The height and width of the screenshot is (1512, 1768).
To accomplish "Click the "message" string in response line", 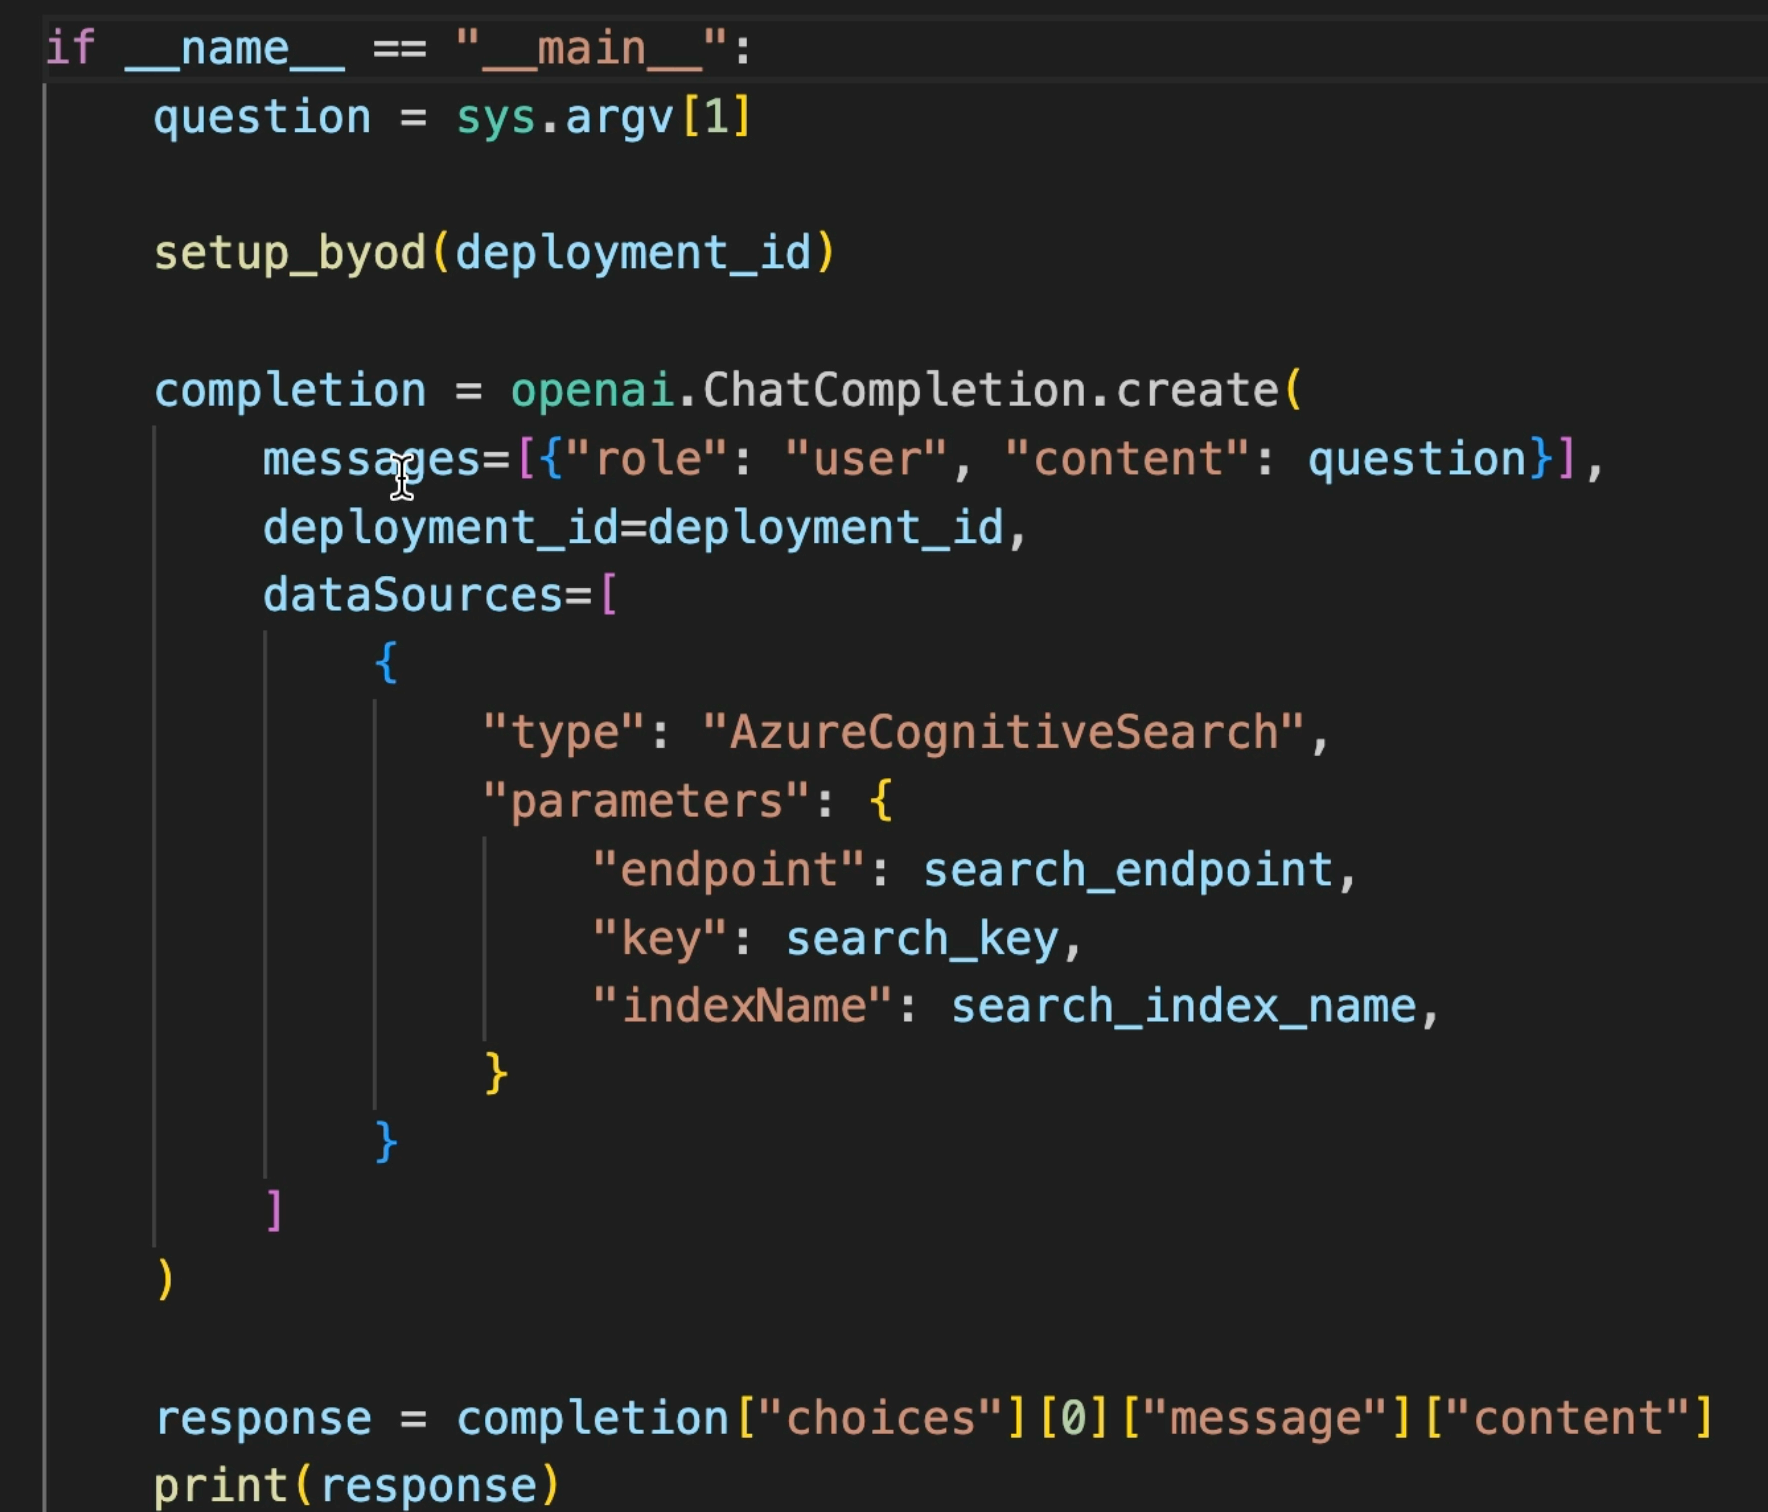I will pos(1265,1418).
